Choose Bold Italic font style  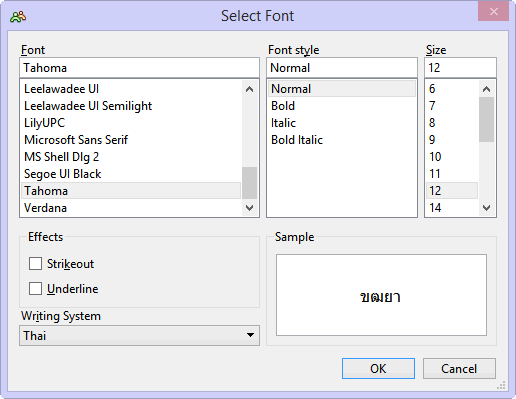(342, 140)
